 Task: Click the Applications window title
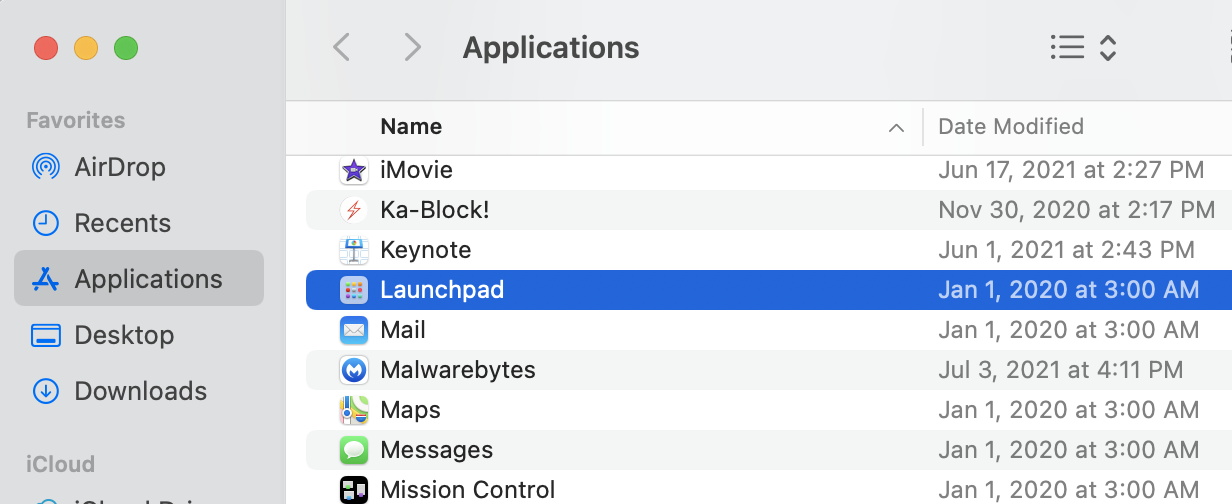click(551, 47)
